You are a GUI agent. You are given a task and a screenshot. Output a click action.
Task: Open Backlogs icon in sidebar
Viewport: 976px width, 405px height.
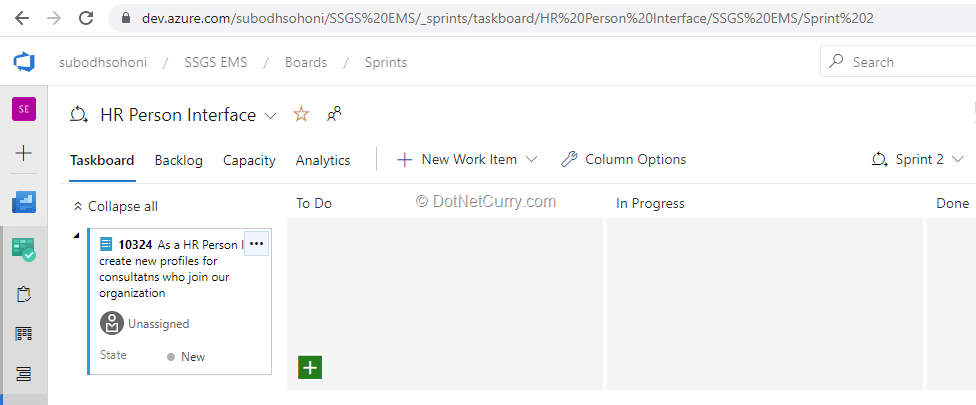[x=24, y=374]
